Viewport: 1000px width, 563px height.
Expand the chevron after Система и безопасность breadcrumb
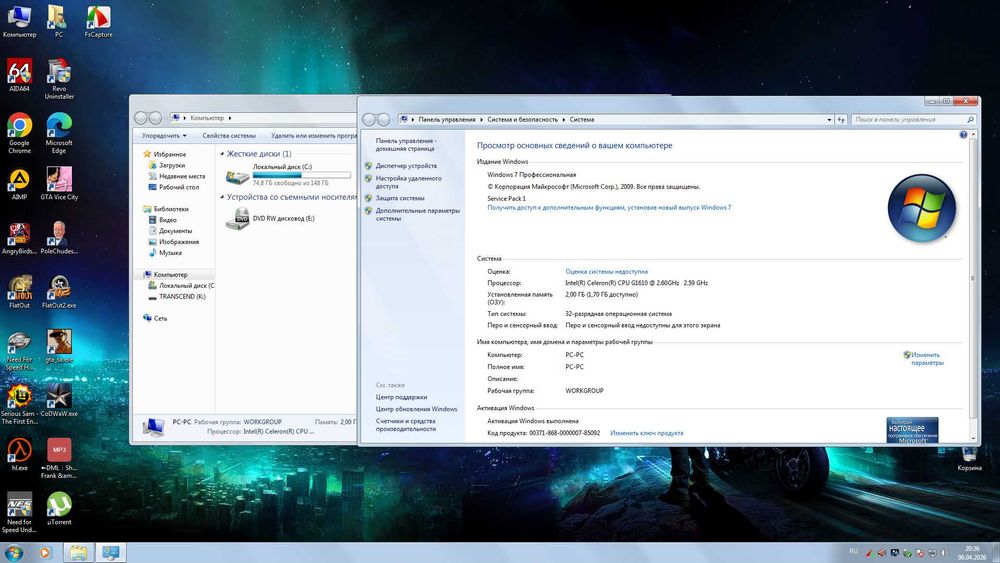(x=564, y=120)
